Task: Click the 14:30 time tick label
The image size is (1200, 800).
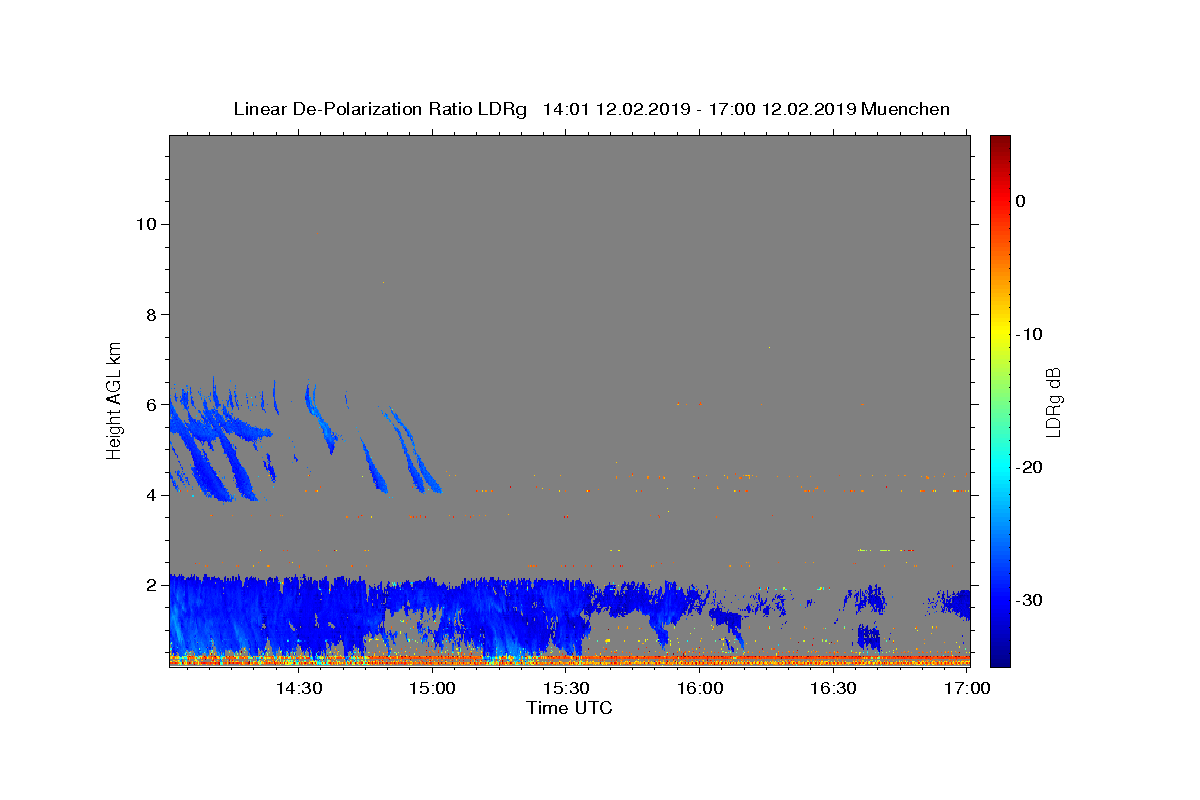Action: click(298, 689)
